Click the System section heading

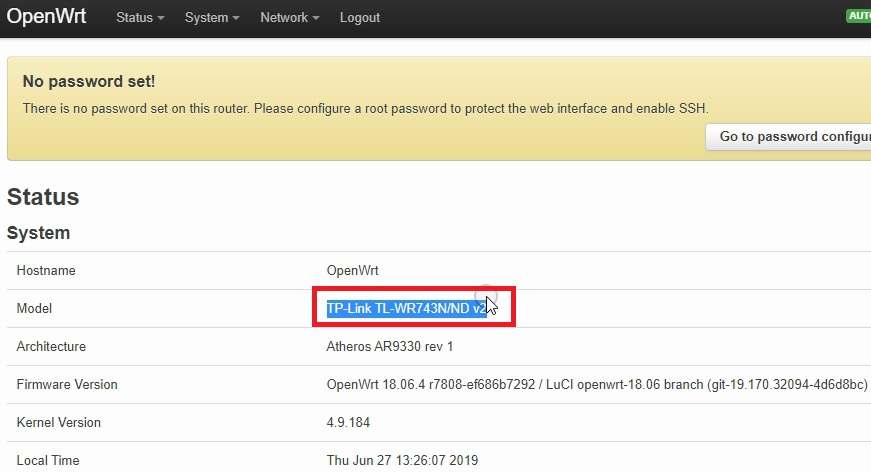coord(39,233)
